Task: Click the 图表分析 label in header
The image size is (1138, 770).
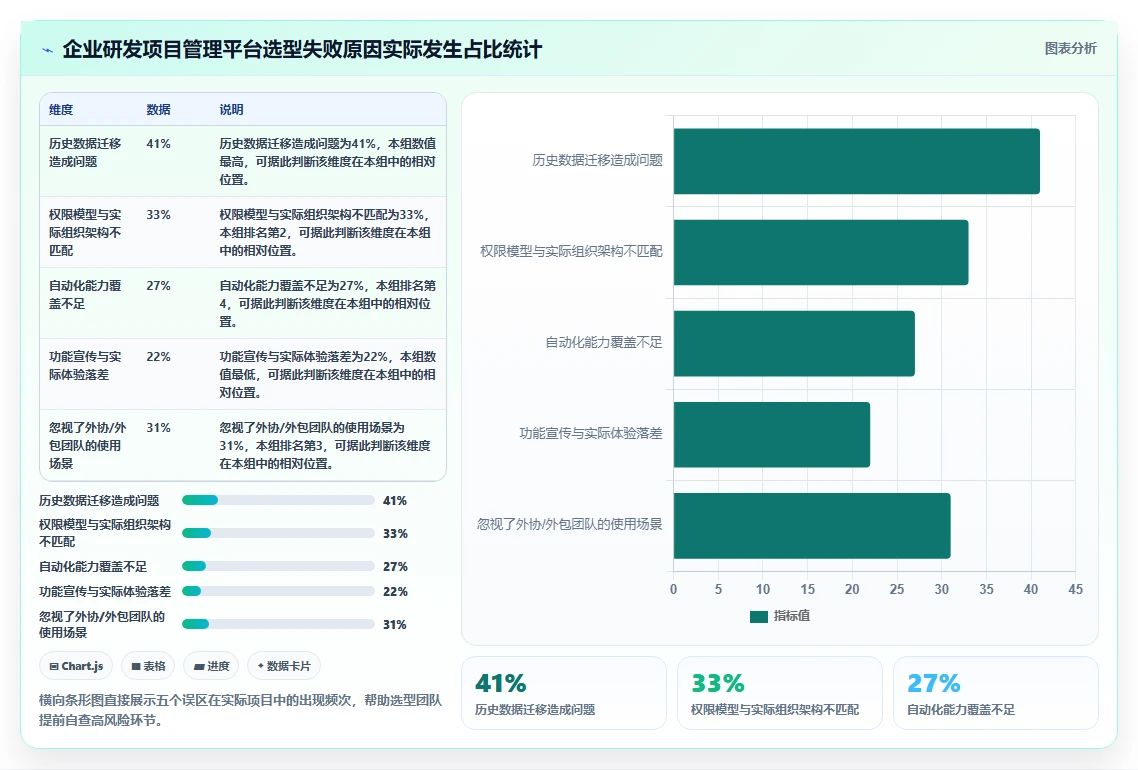Action: point(1071,49)
